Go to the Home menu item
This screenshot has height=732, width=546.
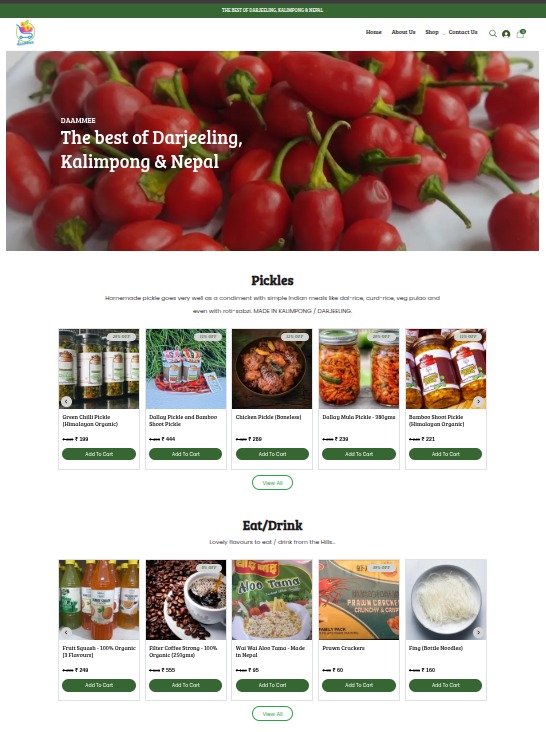coord(373,32)
